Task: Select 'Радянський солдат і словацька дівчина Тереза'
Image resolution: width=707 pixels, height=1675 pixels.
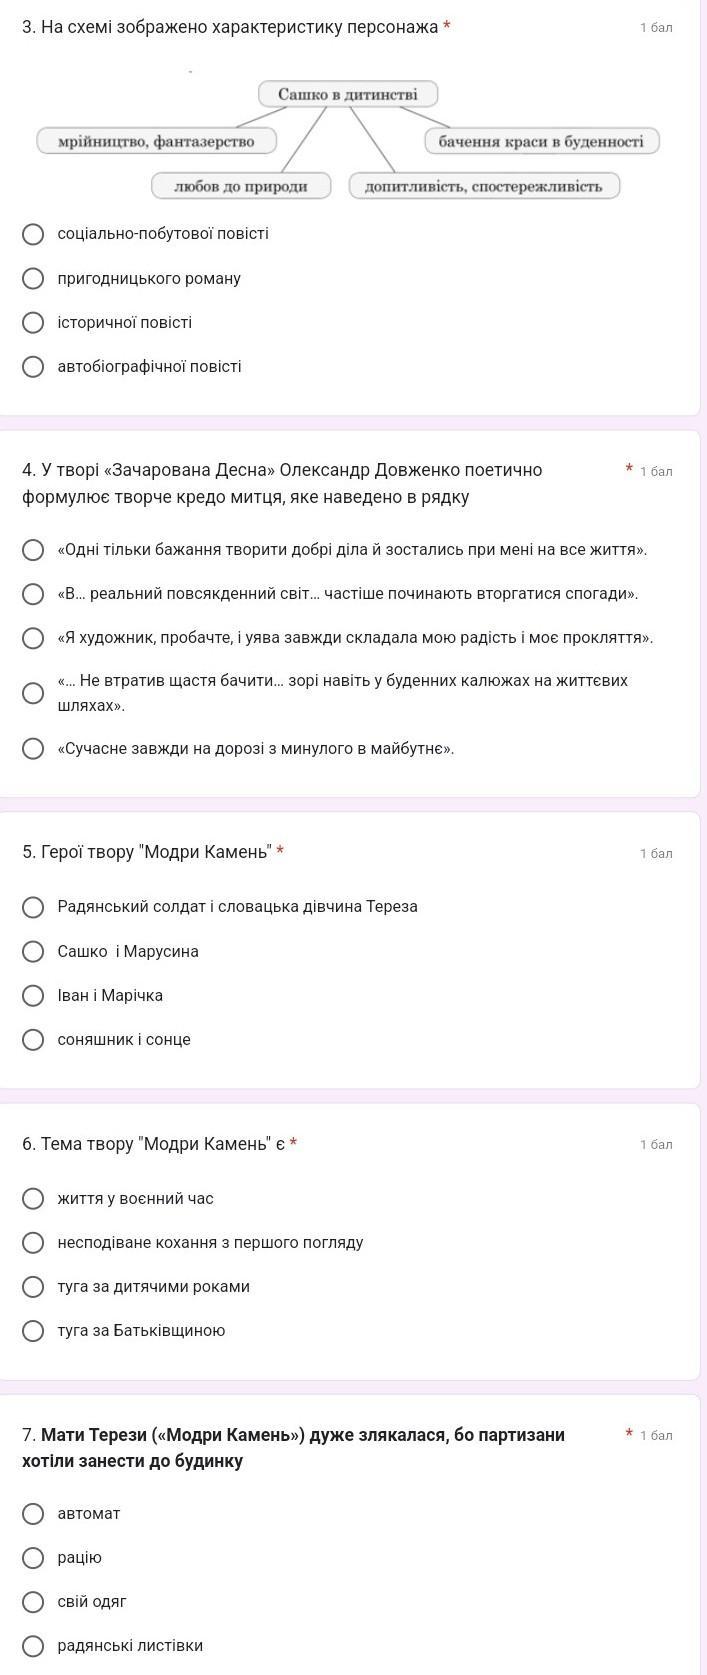Action: pyautogui.click(x=33, y=907)
